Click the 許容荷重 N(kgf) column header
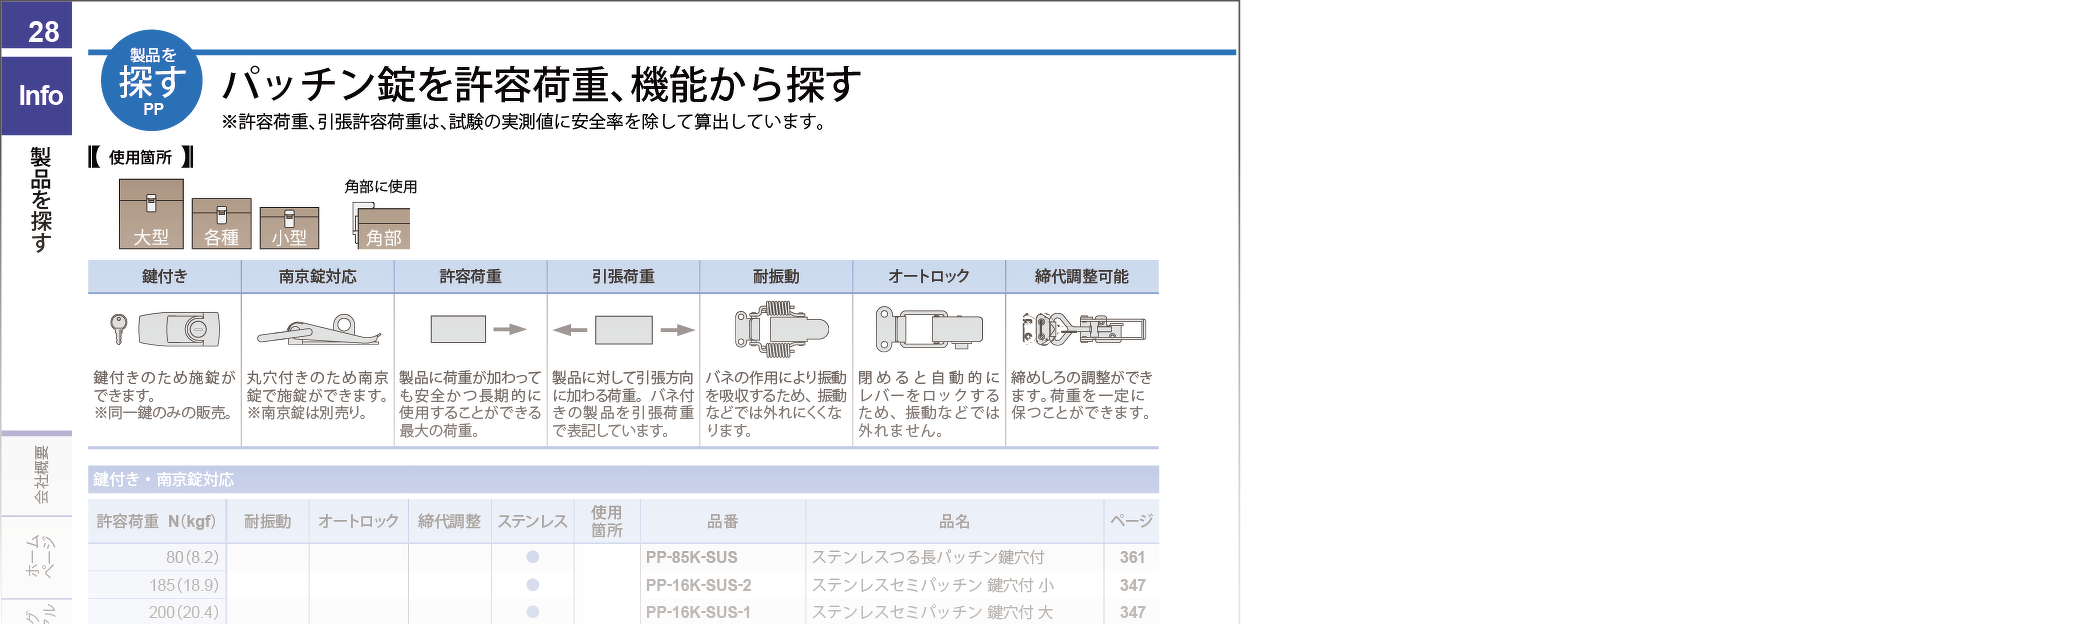Image resolution: width=2084 pixels, height=625 pixels. (156, 521)
